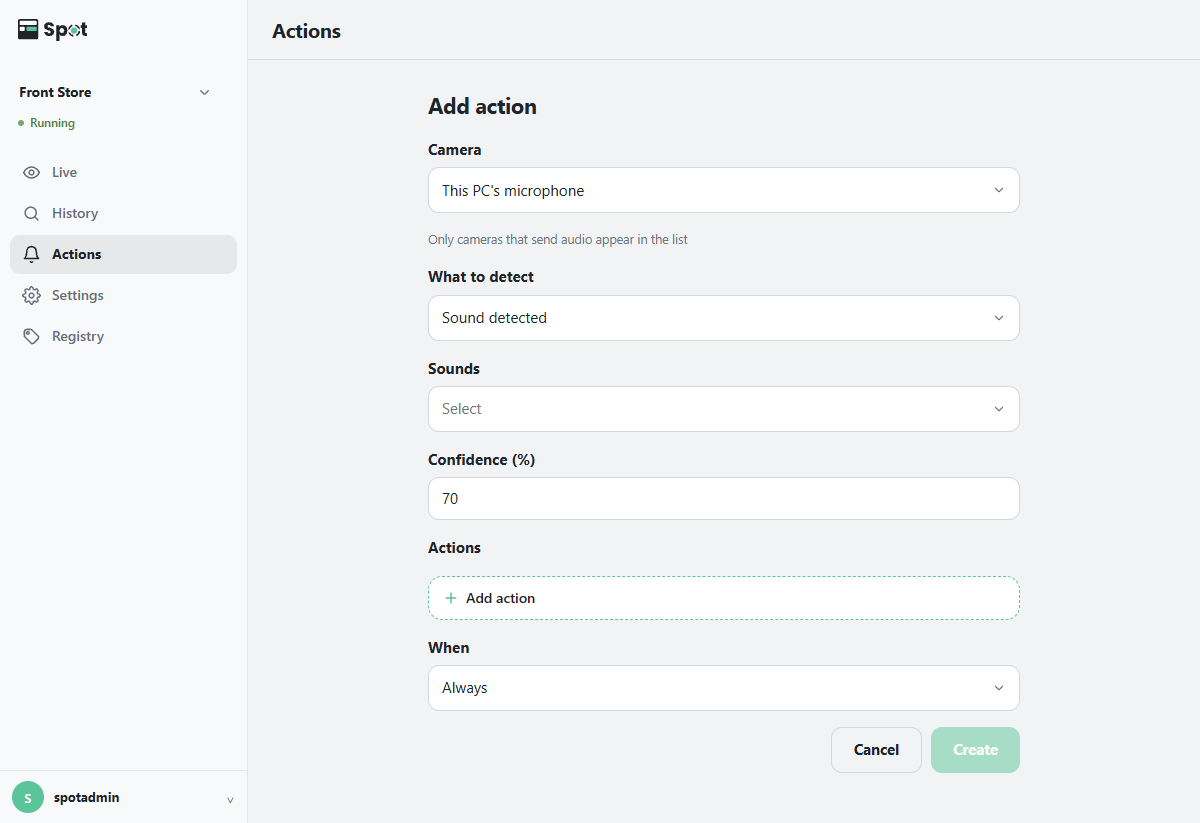The height and width of the screenshot is (823, 1200).
Task: Click the Running status text
Action: click(x=52, y=123)
